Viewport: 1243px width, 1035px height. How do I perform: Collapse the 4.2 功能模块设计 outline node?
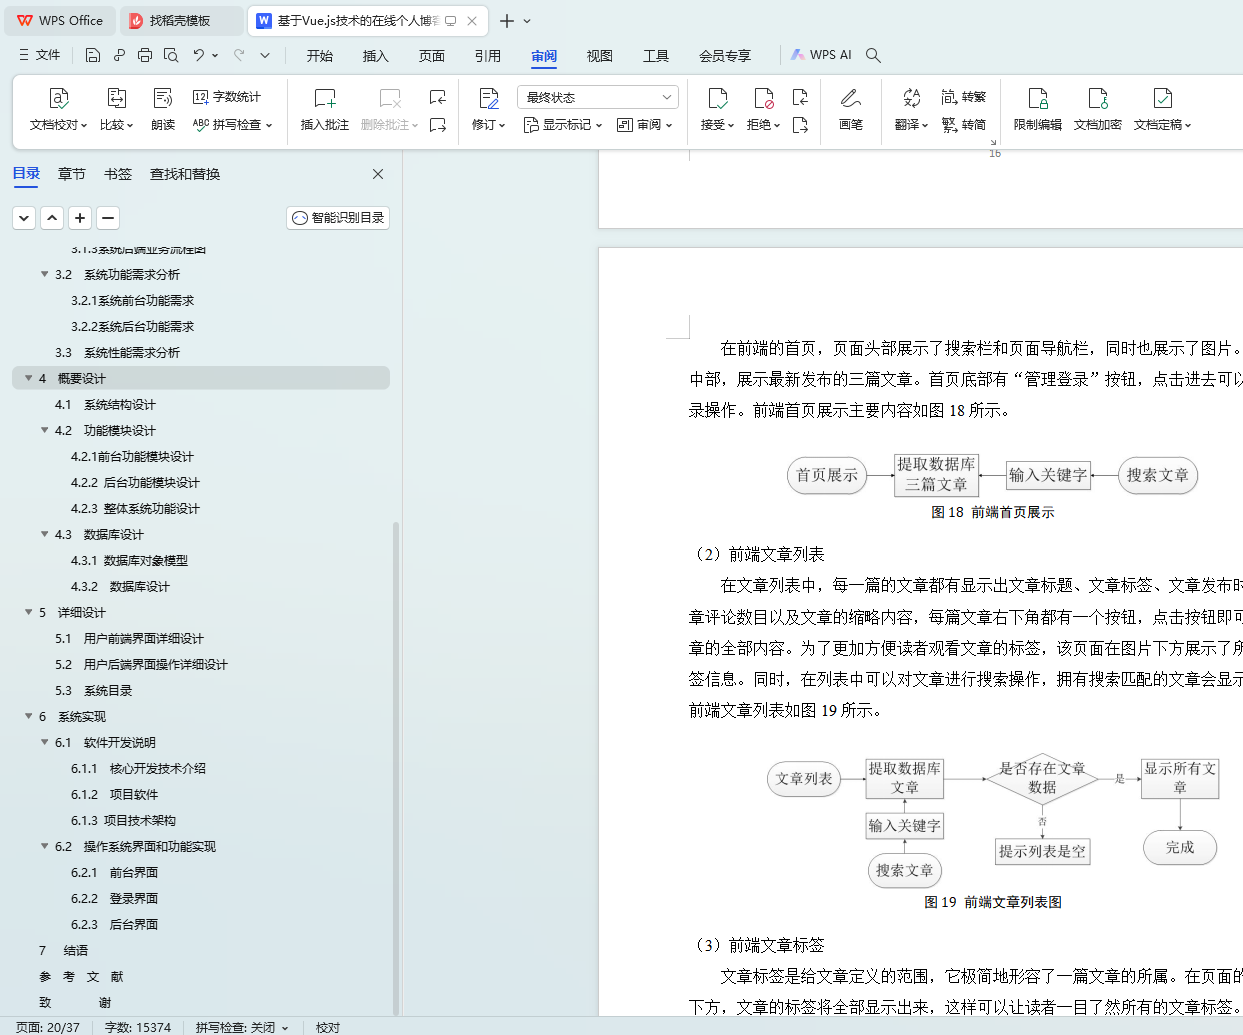tap(44, 430)
